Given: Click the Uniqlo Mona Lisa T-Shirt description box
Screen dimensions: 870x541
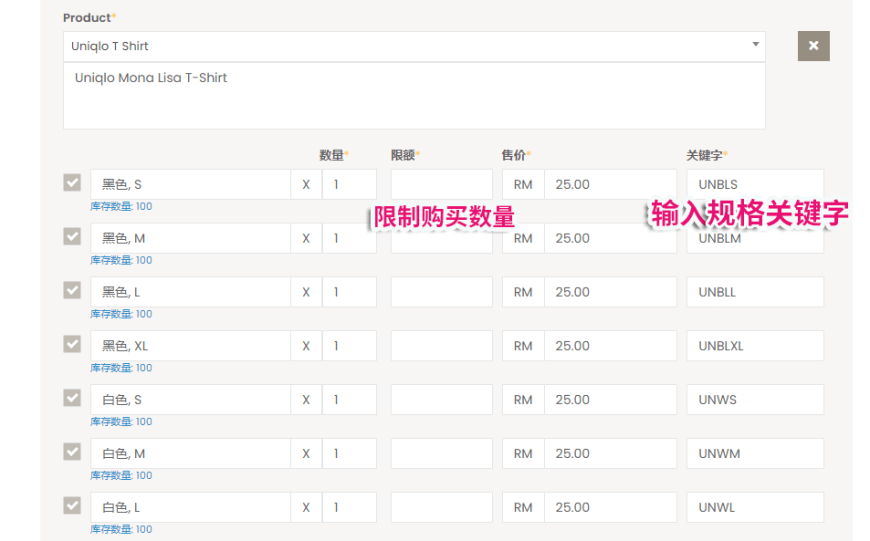Looking at the screenshot, I should coord(414,95).
